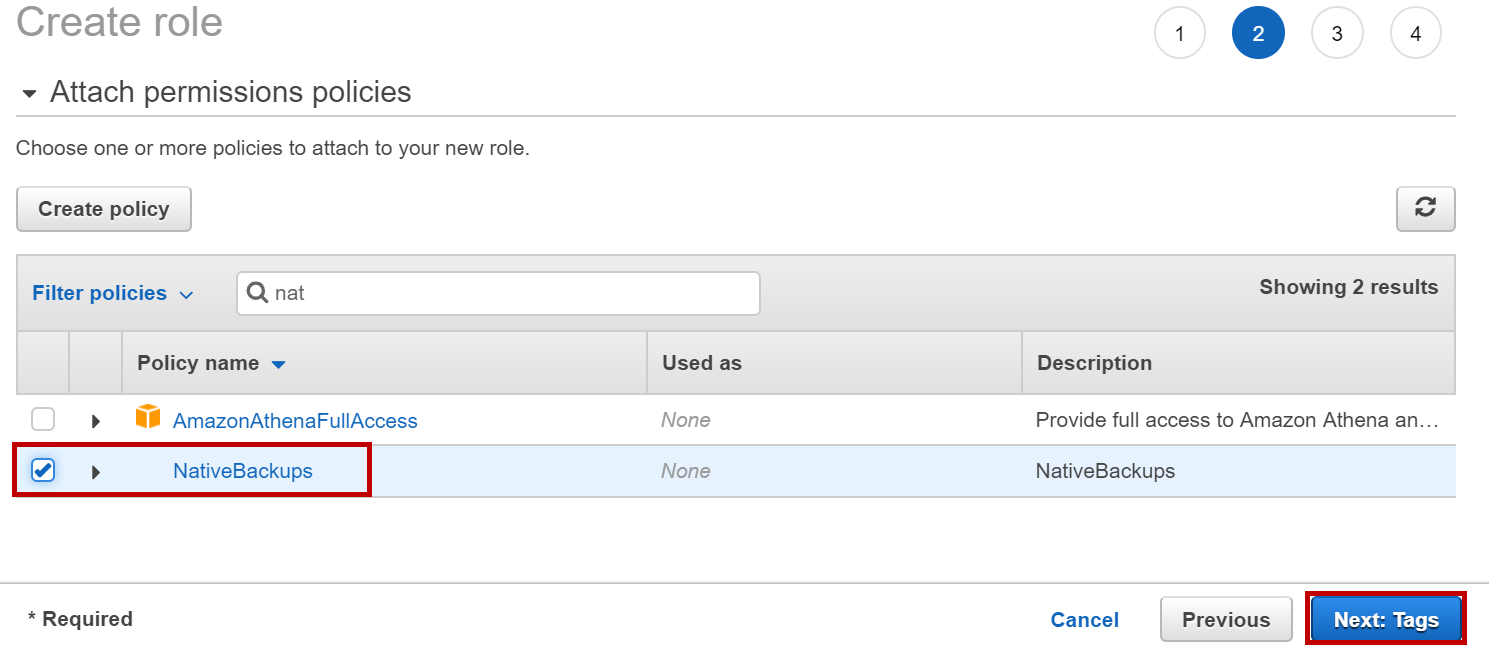Viewport: 1511px width, 667px height.
Task: Uncheck the NativeBackups policy checkbox
Action: (43, 470)
